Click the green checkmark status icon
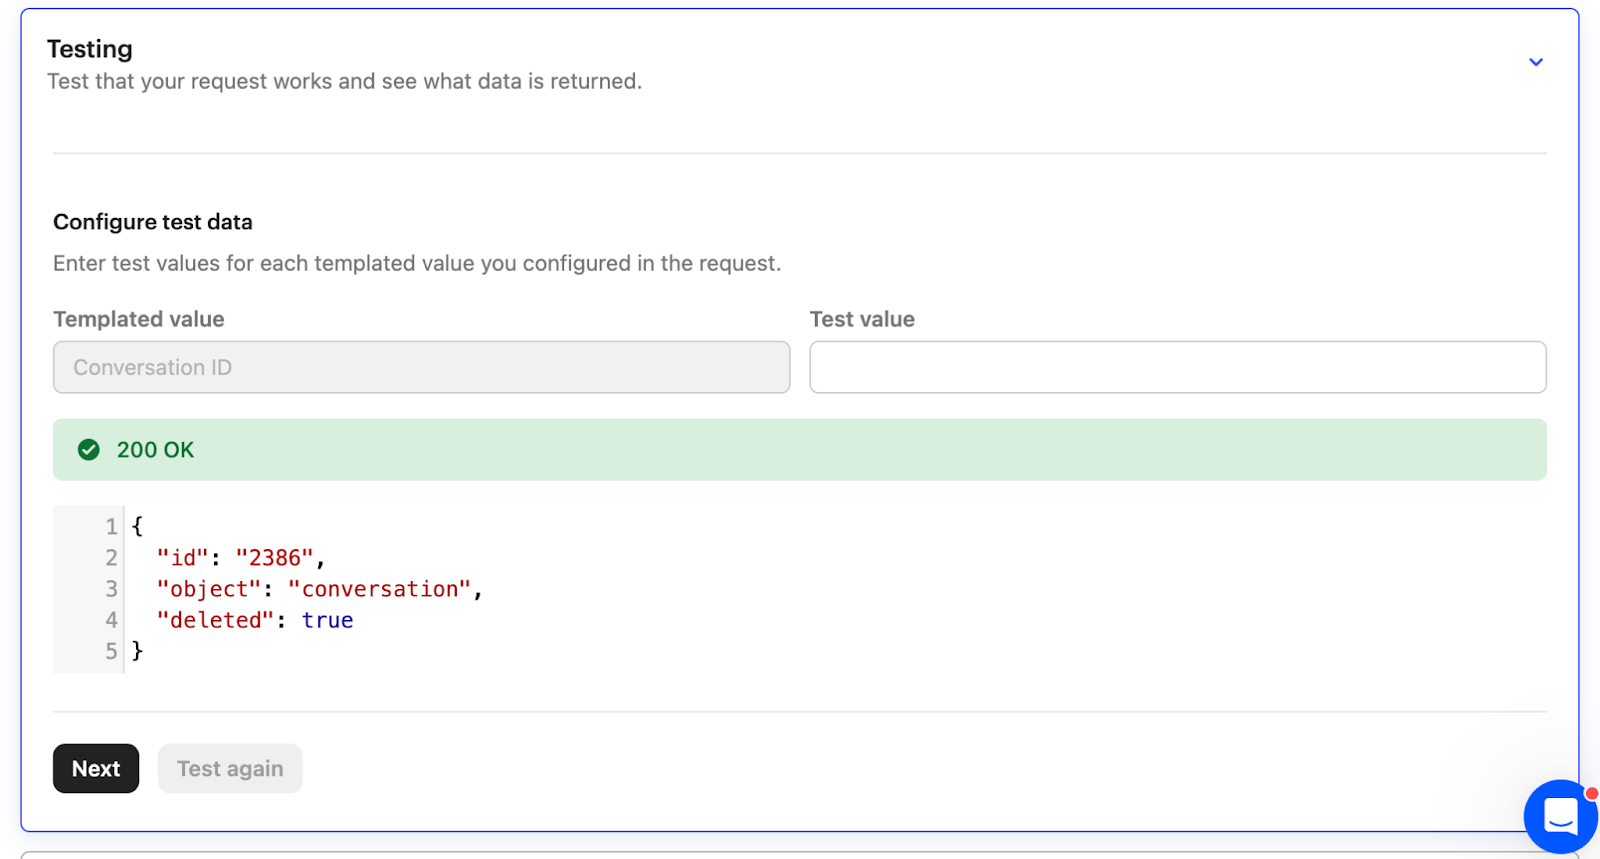 coord(89,450)
